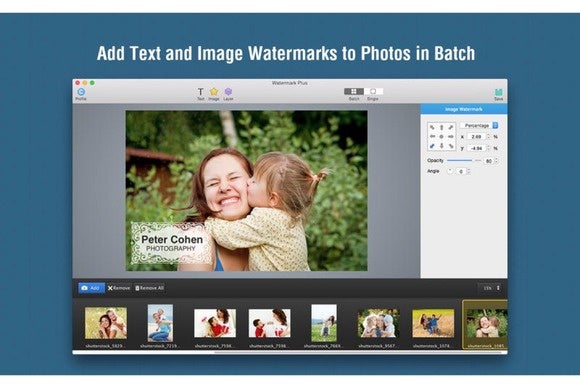Anchor watermark to top-right position
Image resolution: width=580 pixels, height=388 pixels.
pyautogui.click(x=451, y=127)
